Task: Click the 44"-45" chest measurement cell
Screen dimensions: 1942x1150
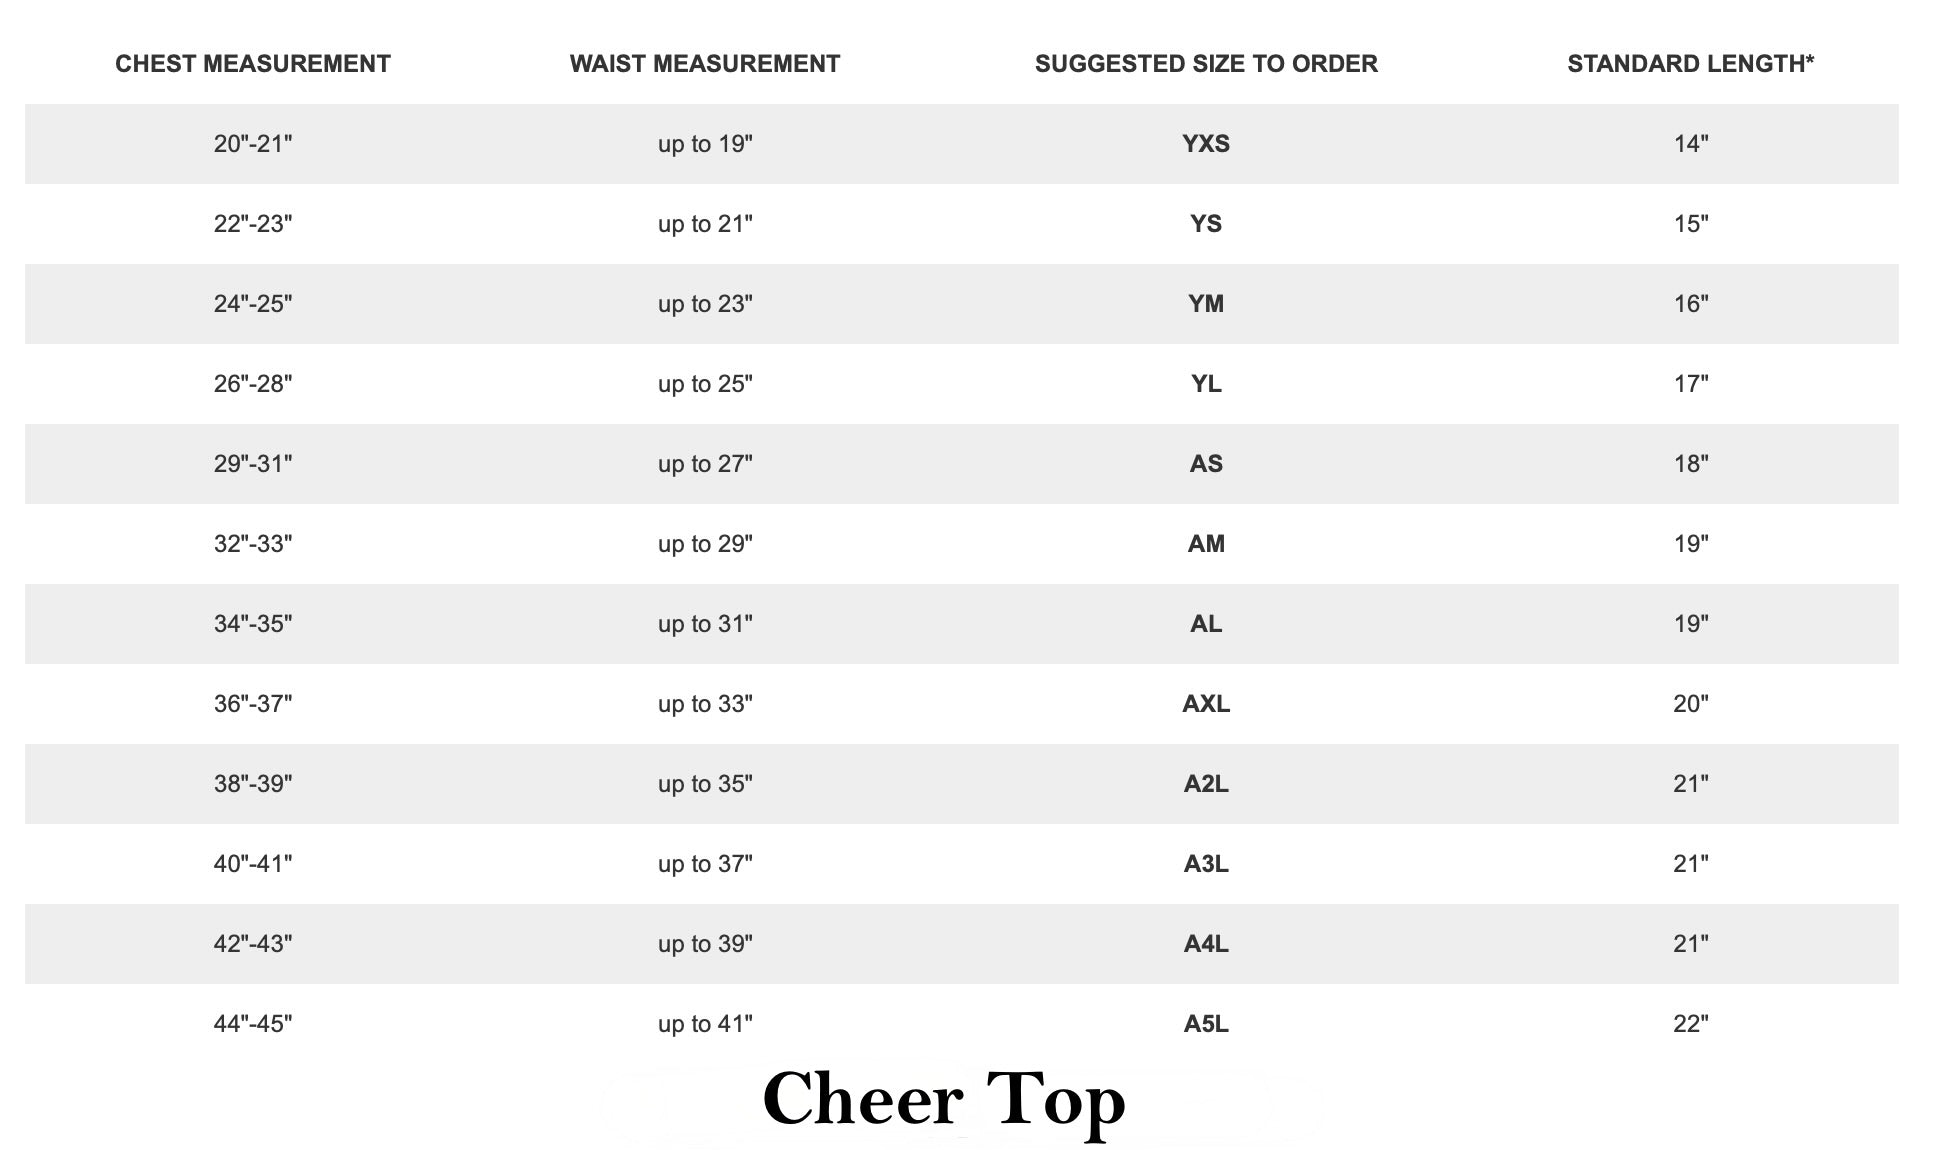Action: tap(253, 1024)
